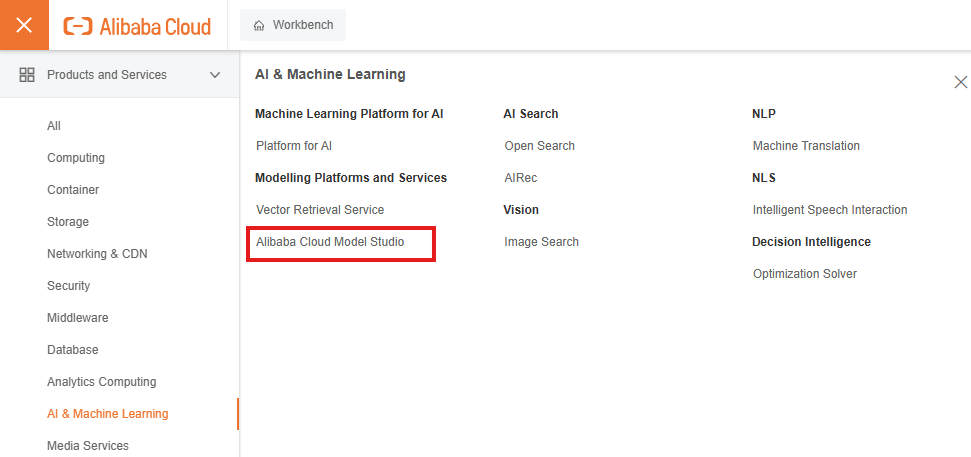Select the Database category
This screenshot has width=971, height=457.
pos(72,350)
